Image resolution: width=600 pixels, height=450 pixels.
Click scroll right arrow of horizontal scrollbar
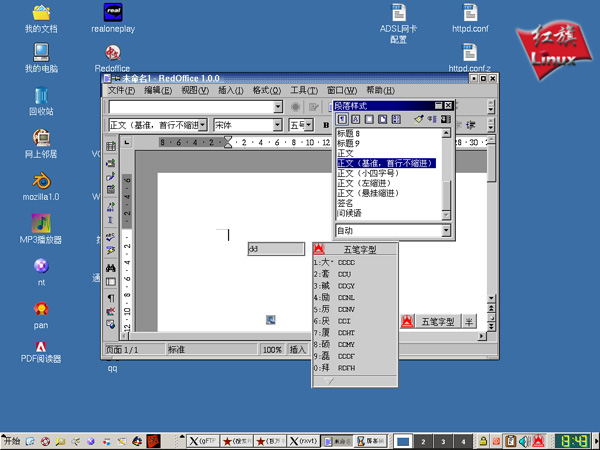(x=482, y=336)
